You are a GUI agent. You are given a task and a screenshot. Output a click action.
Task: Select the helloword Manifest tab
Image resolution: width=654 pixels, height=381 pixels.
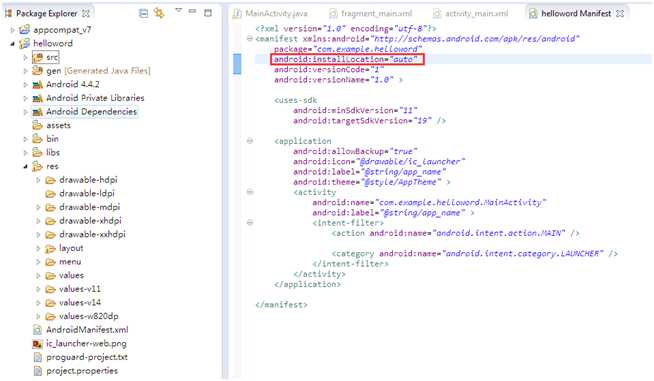576,13
